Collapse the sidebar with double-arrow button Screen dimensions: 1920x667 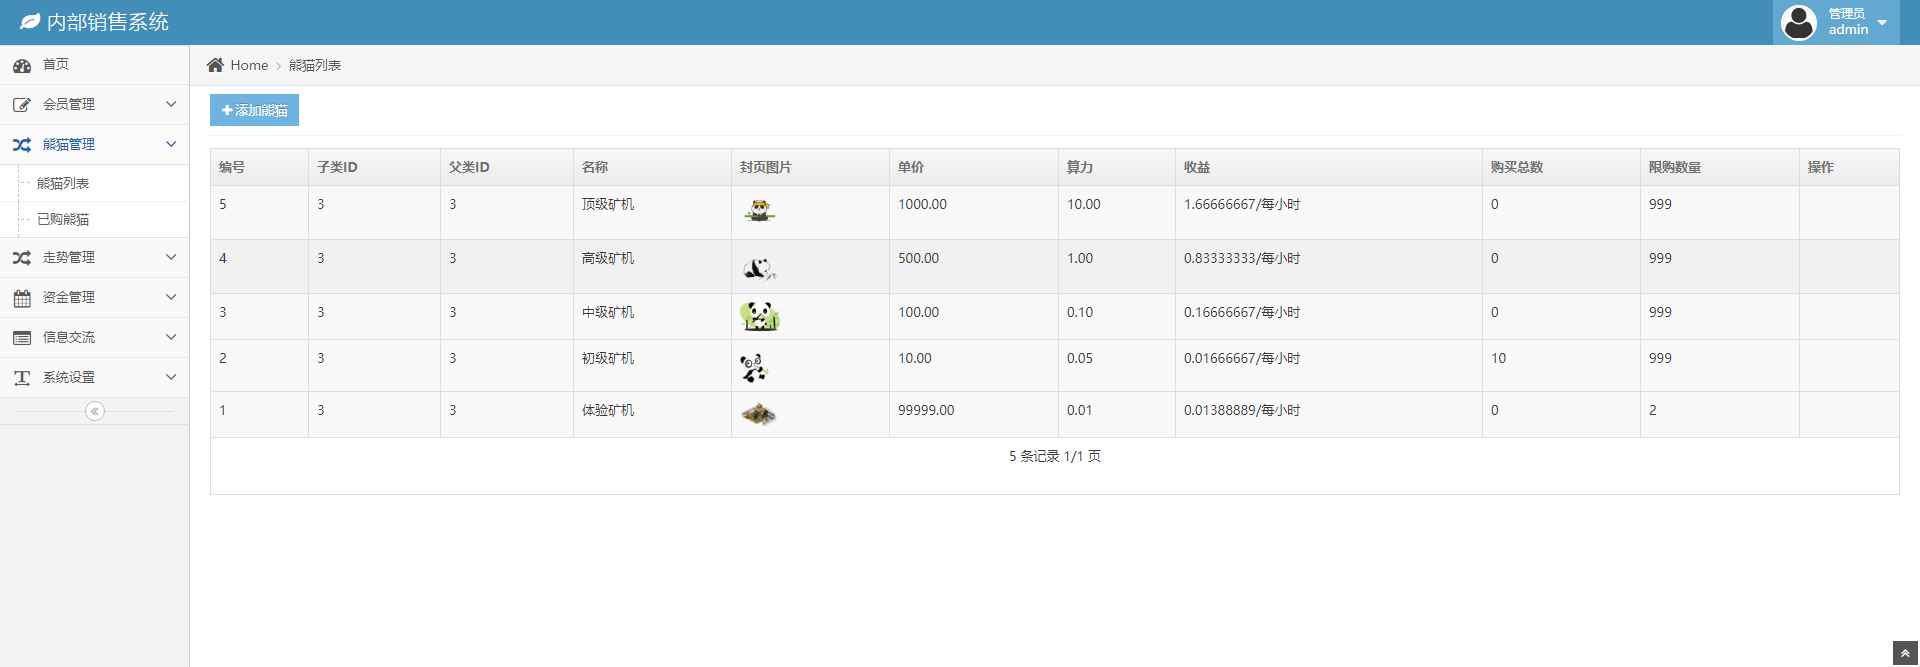click(95, 411)
